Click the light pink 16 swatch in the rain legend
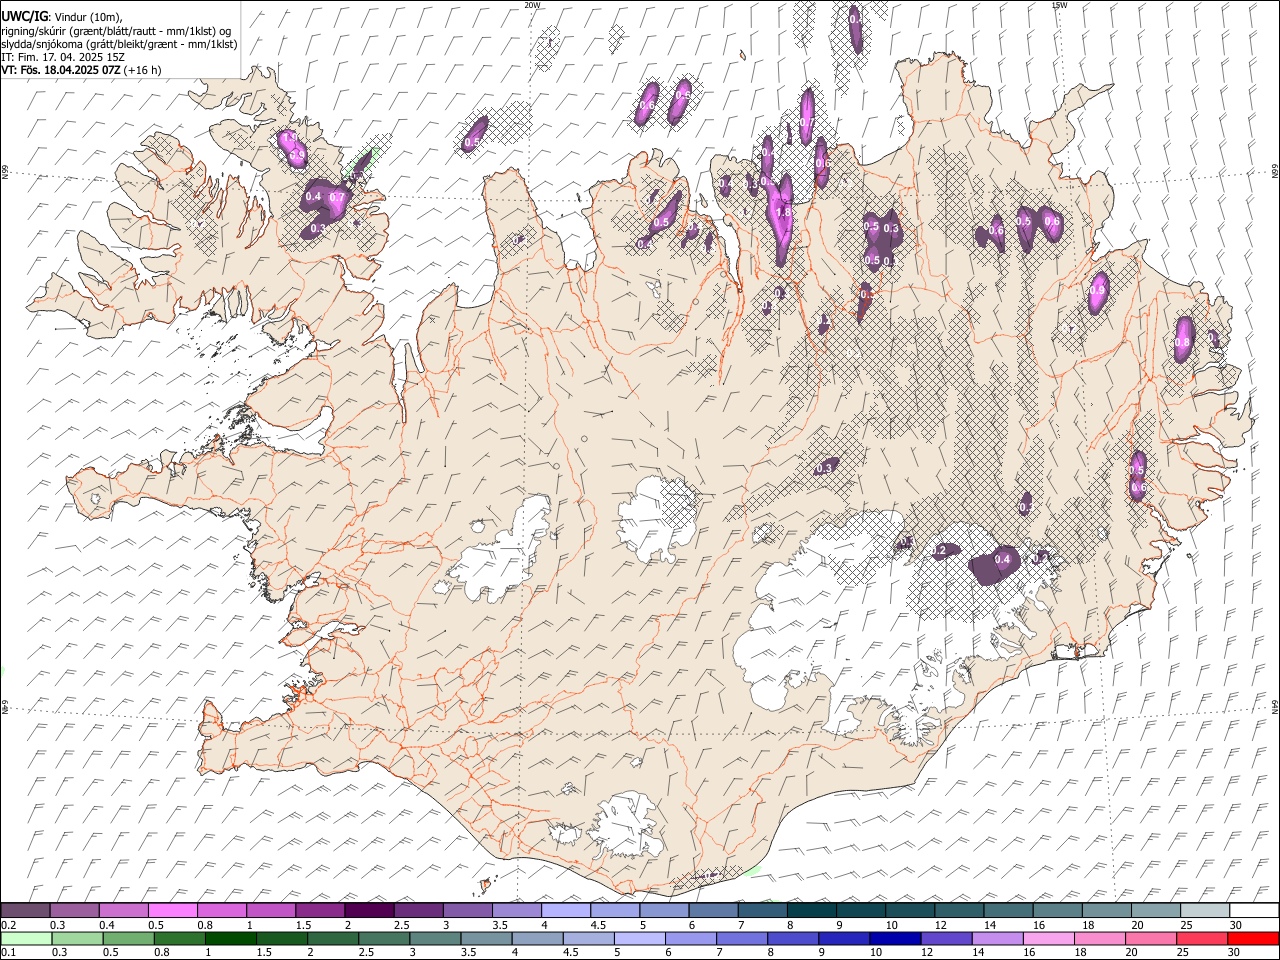 (x=1049, y=939)
